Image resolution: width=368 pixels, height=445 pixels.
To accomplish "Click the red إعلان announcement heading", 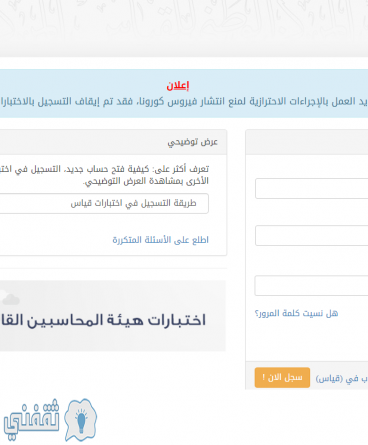I will pyautogui.click(x=178, y=86).
